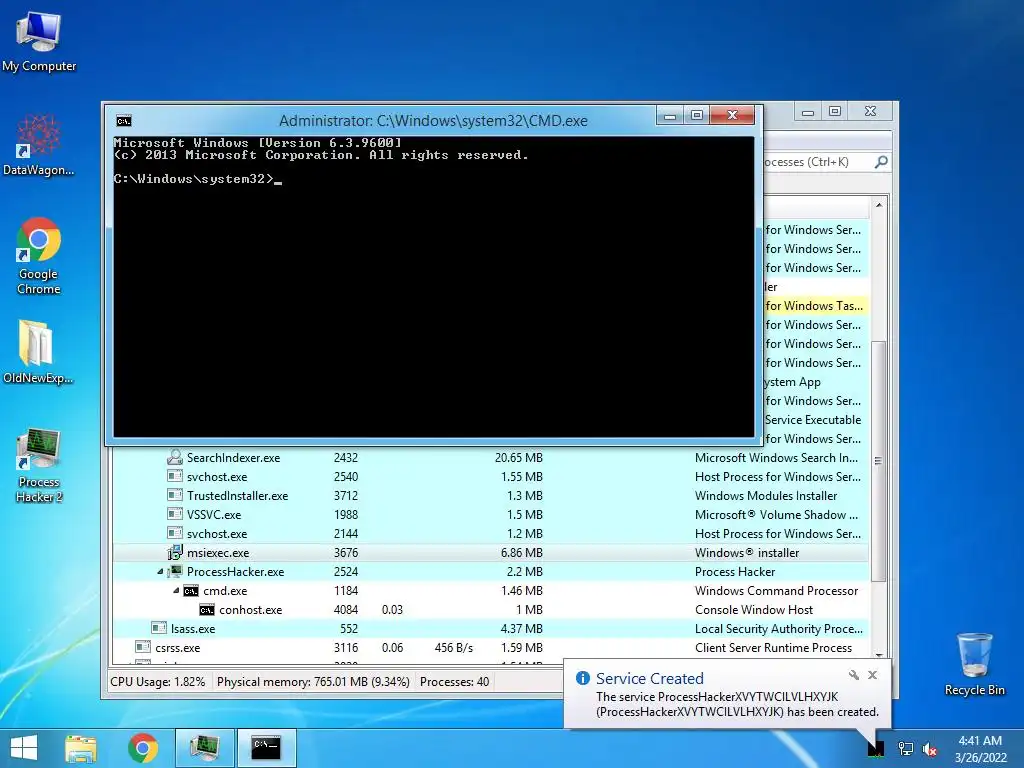Click the process list vertical scrollbar thumb
This screenshot has height=768, width=1024.
[879, 461]
